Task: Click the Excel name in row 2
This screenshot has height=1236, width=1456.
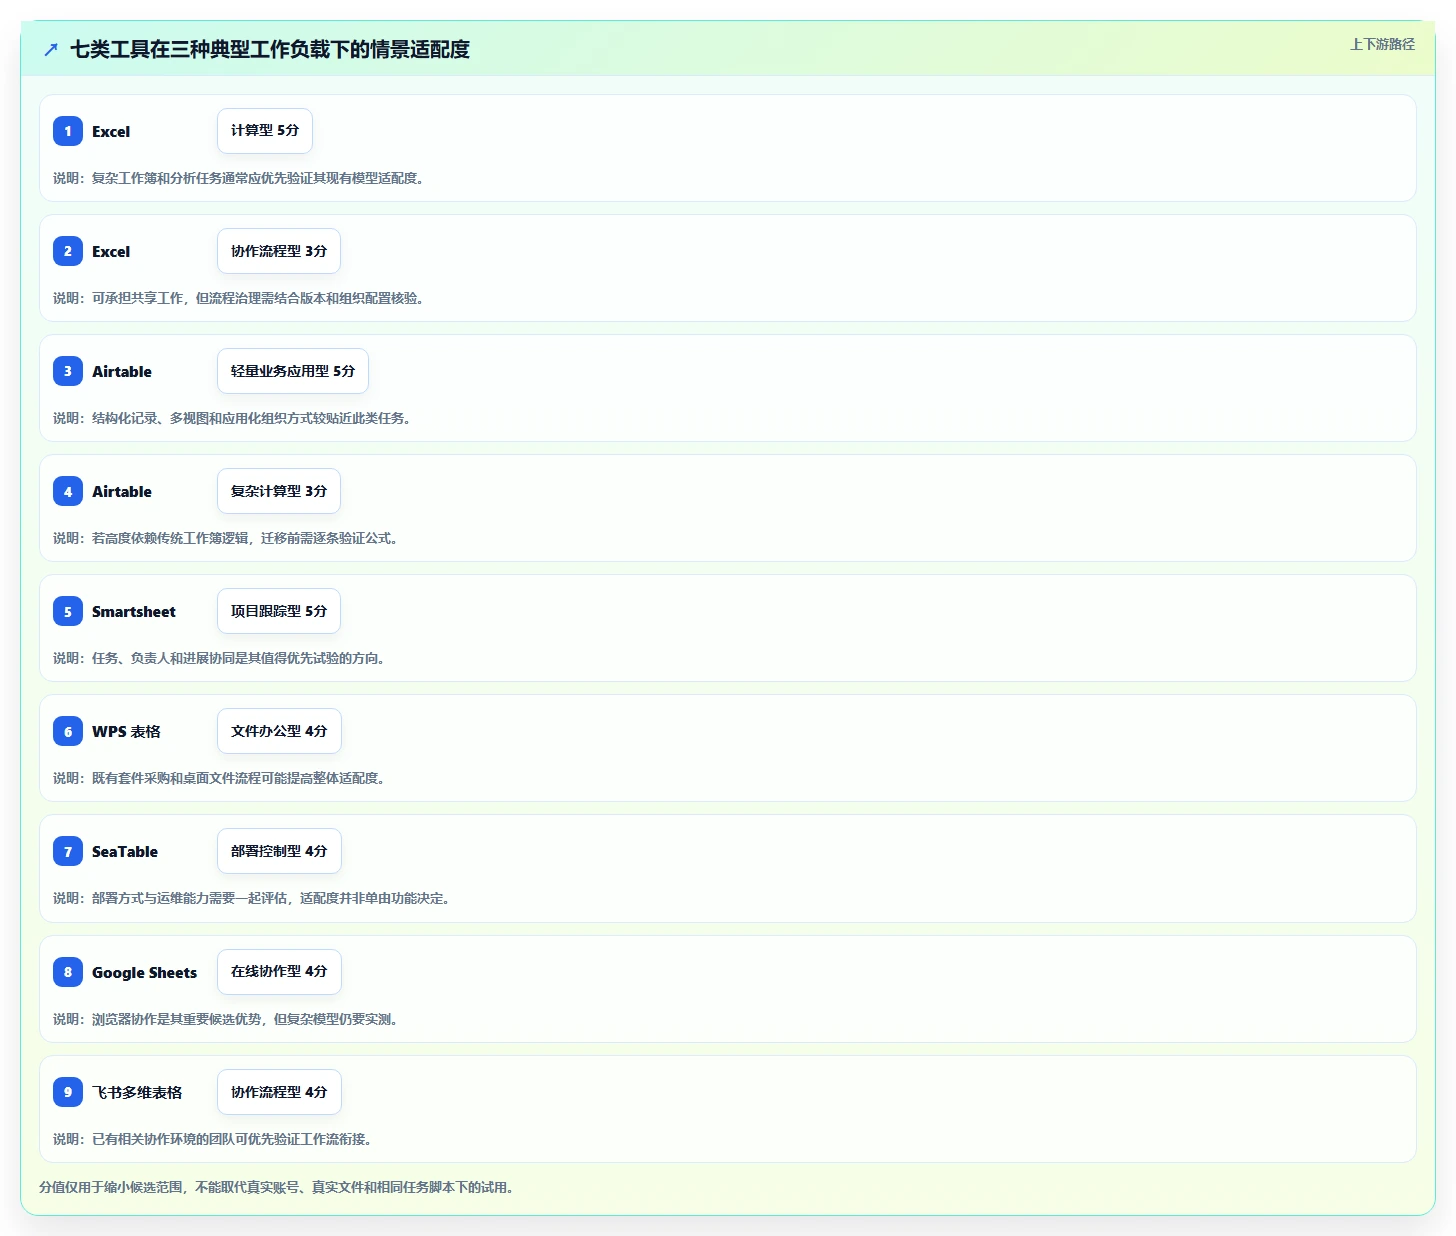Action: click(x=111, y=251)
